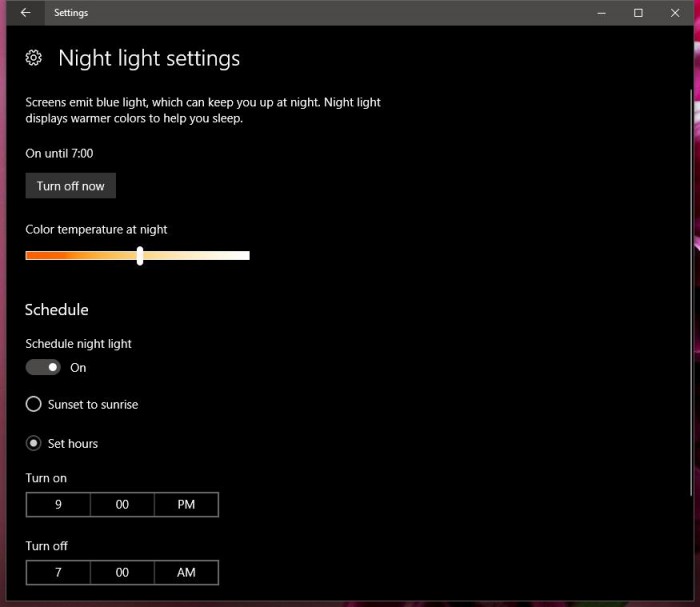Click the vertical scrollbar on right
The height and width of the screenshot is (607, 700).
[691, 292]
